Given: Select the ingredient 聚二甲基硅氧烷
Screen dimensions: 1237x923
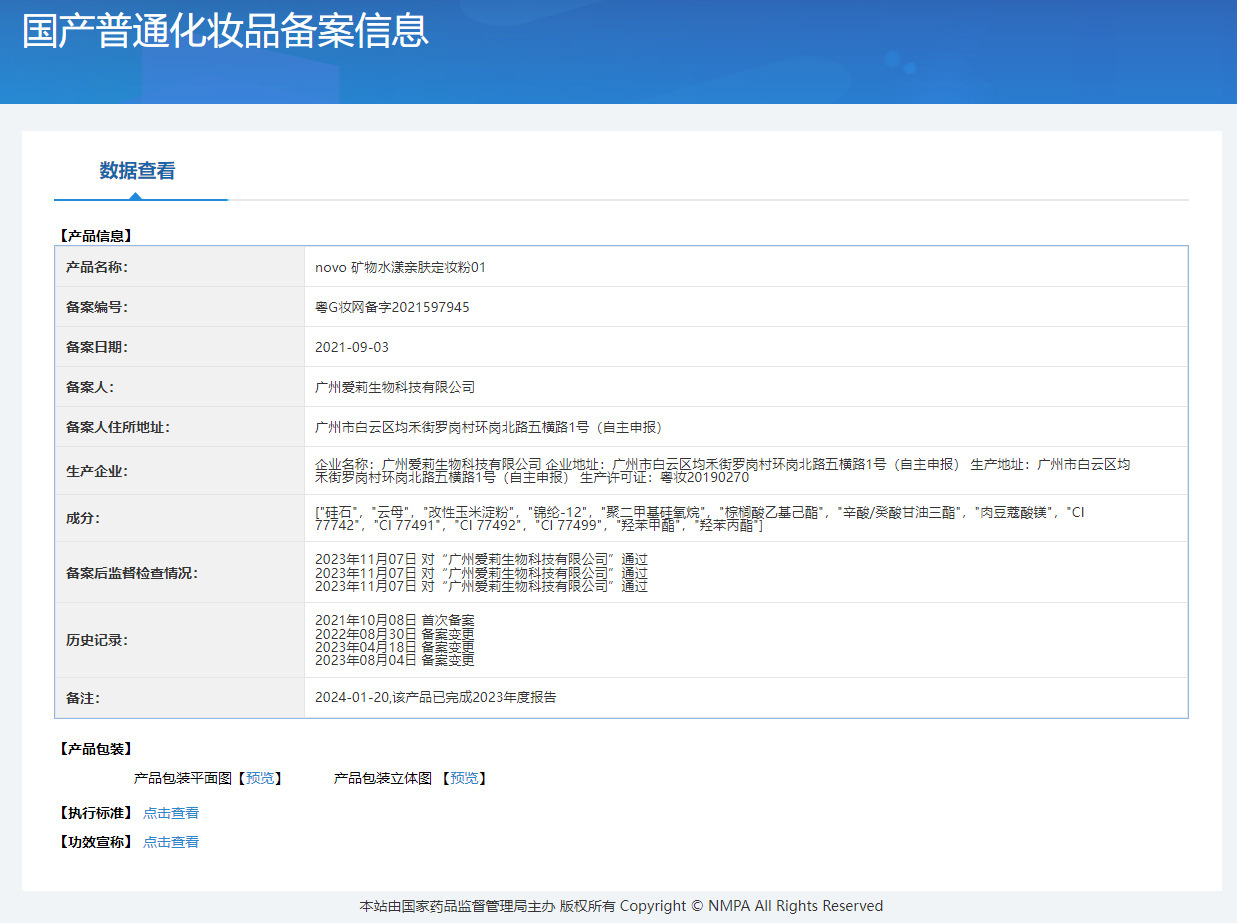Looking at the screenshot, I should click(x=651, y=512).
